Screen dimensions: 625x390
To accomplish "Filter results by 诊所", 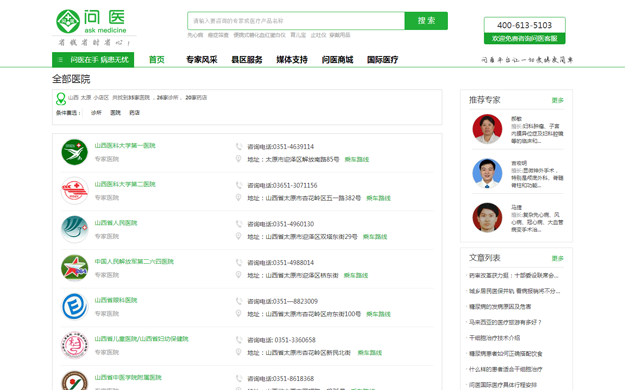I will click(96, 113).
